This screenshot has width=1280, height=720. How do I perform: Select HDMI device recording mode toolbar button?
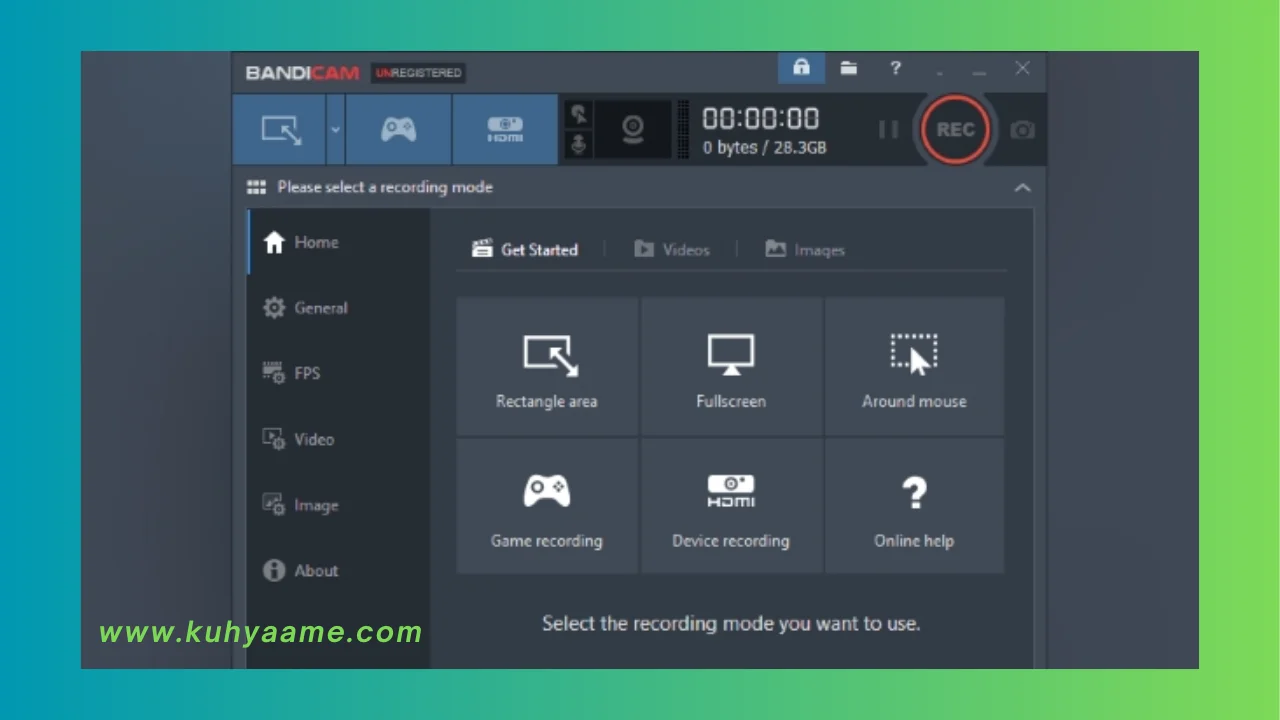pos(505,129)
